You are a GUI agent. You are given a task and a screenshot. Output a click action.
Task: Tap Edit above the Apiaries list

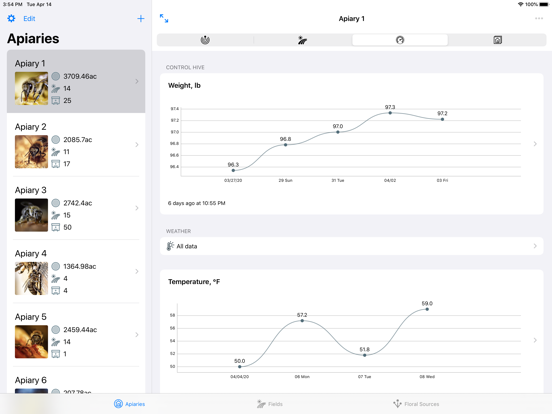click(29, 19)
